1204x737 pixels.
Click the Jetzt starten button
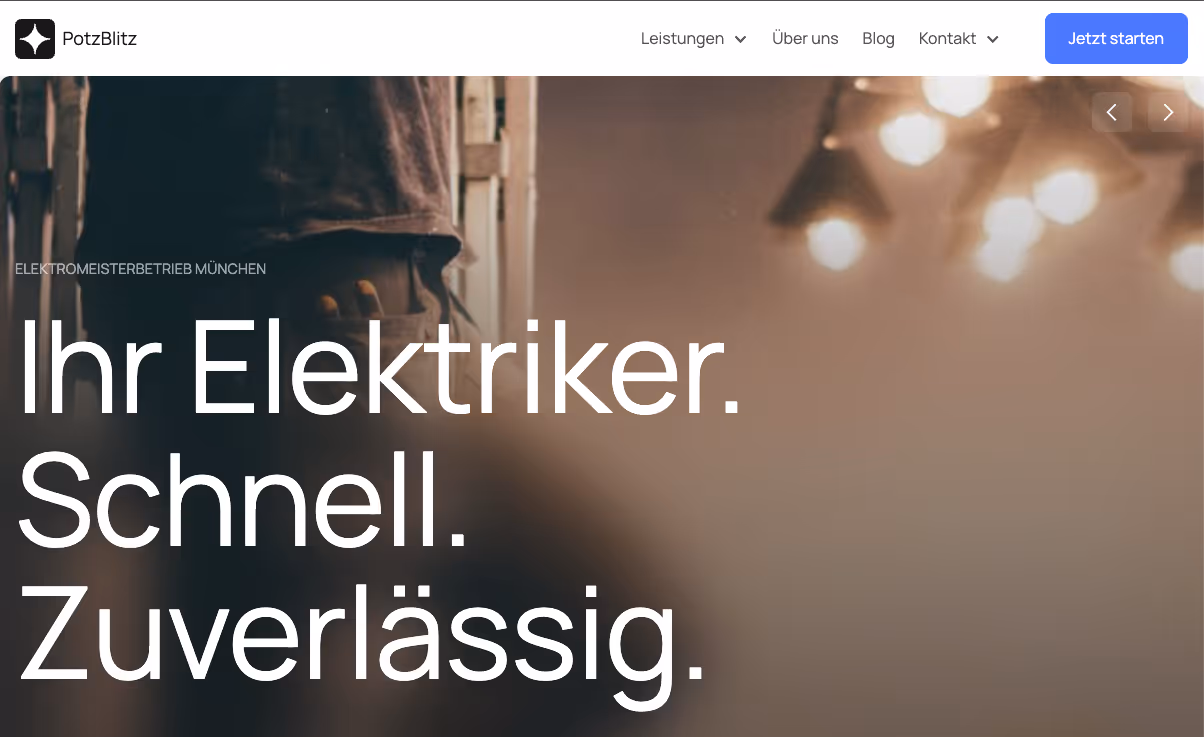tap(1116, 39)
